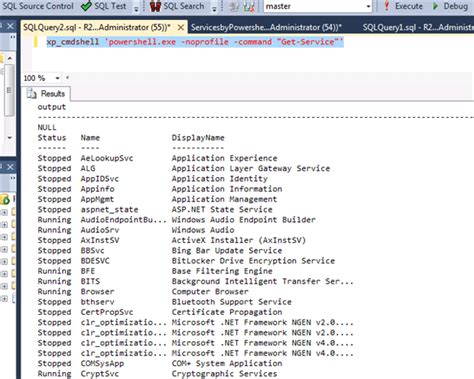The height and width of the screenshot is (379, 474).
Task: Click the 'Status' header in results
Action: 52,138
